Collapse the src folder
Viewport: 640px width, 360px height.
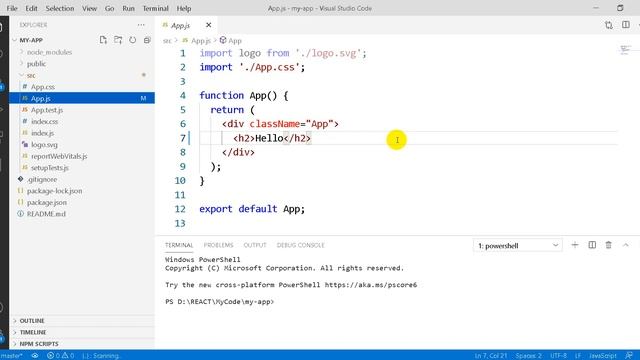click(31, 76)
